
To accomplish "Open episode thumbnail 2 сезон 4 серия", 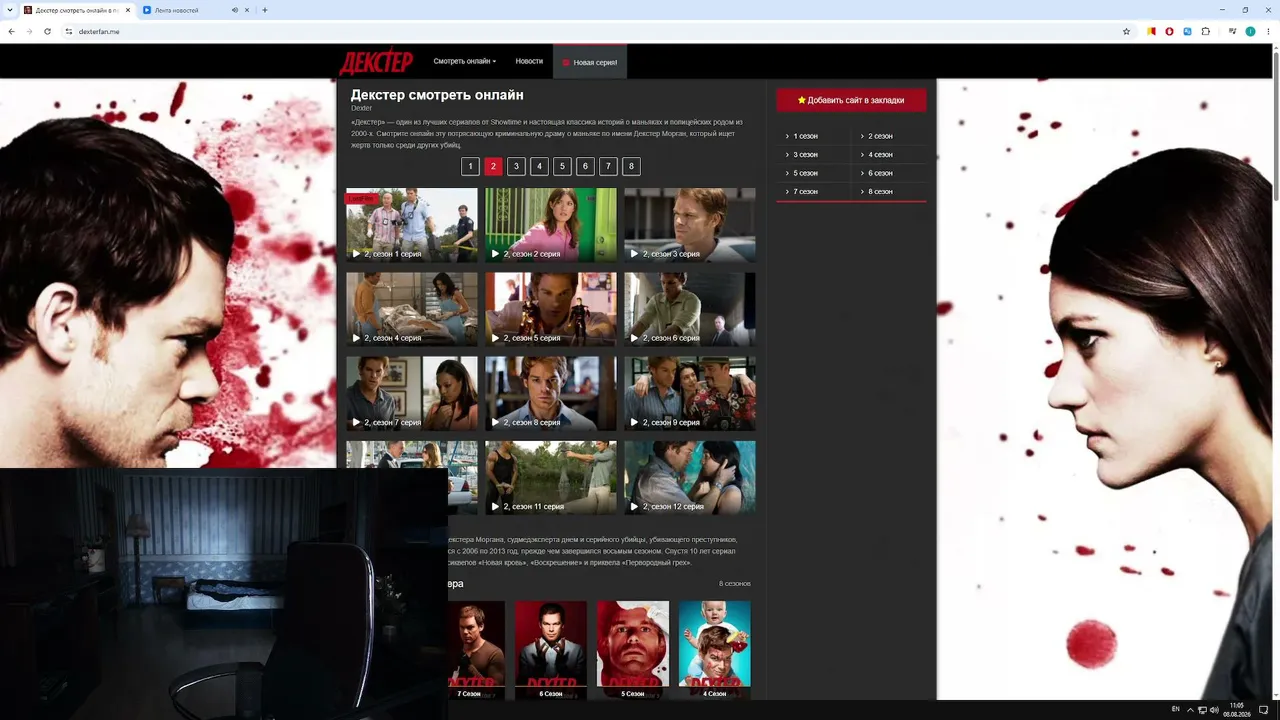I will click(412, 309).
